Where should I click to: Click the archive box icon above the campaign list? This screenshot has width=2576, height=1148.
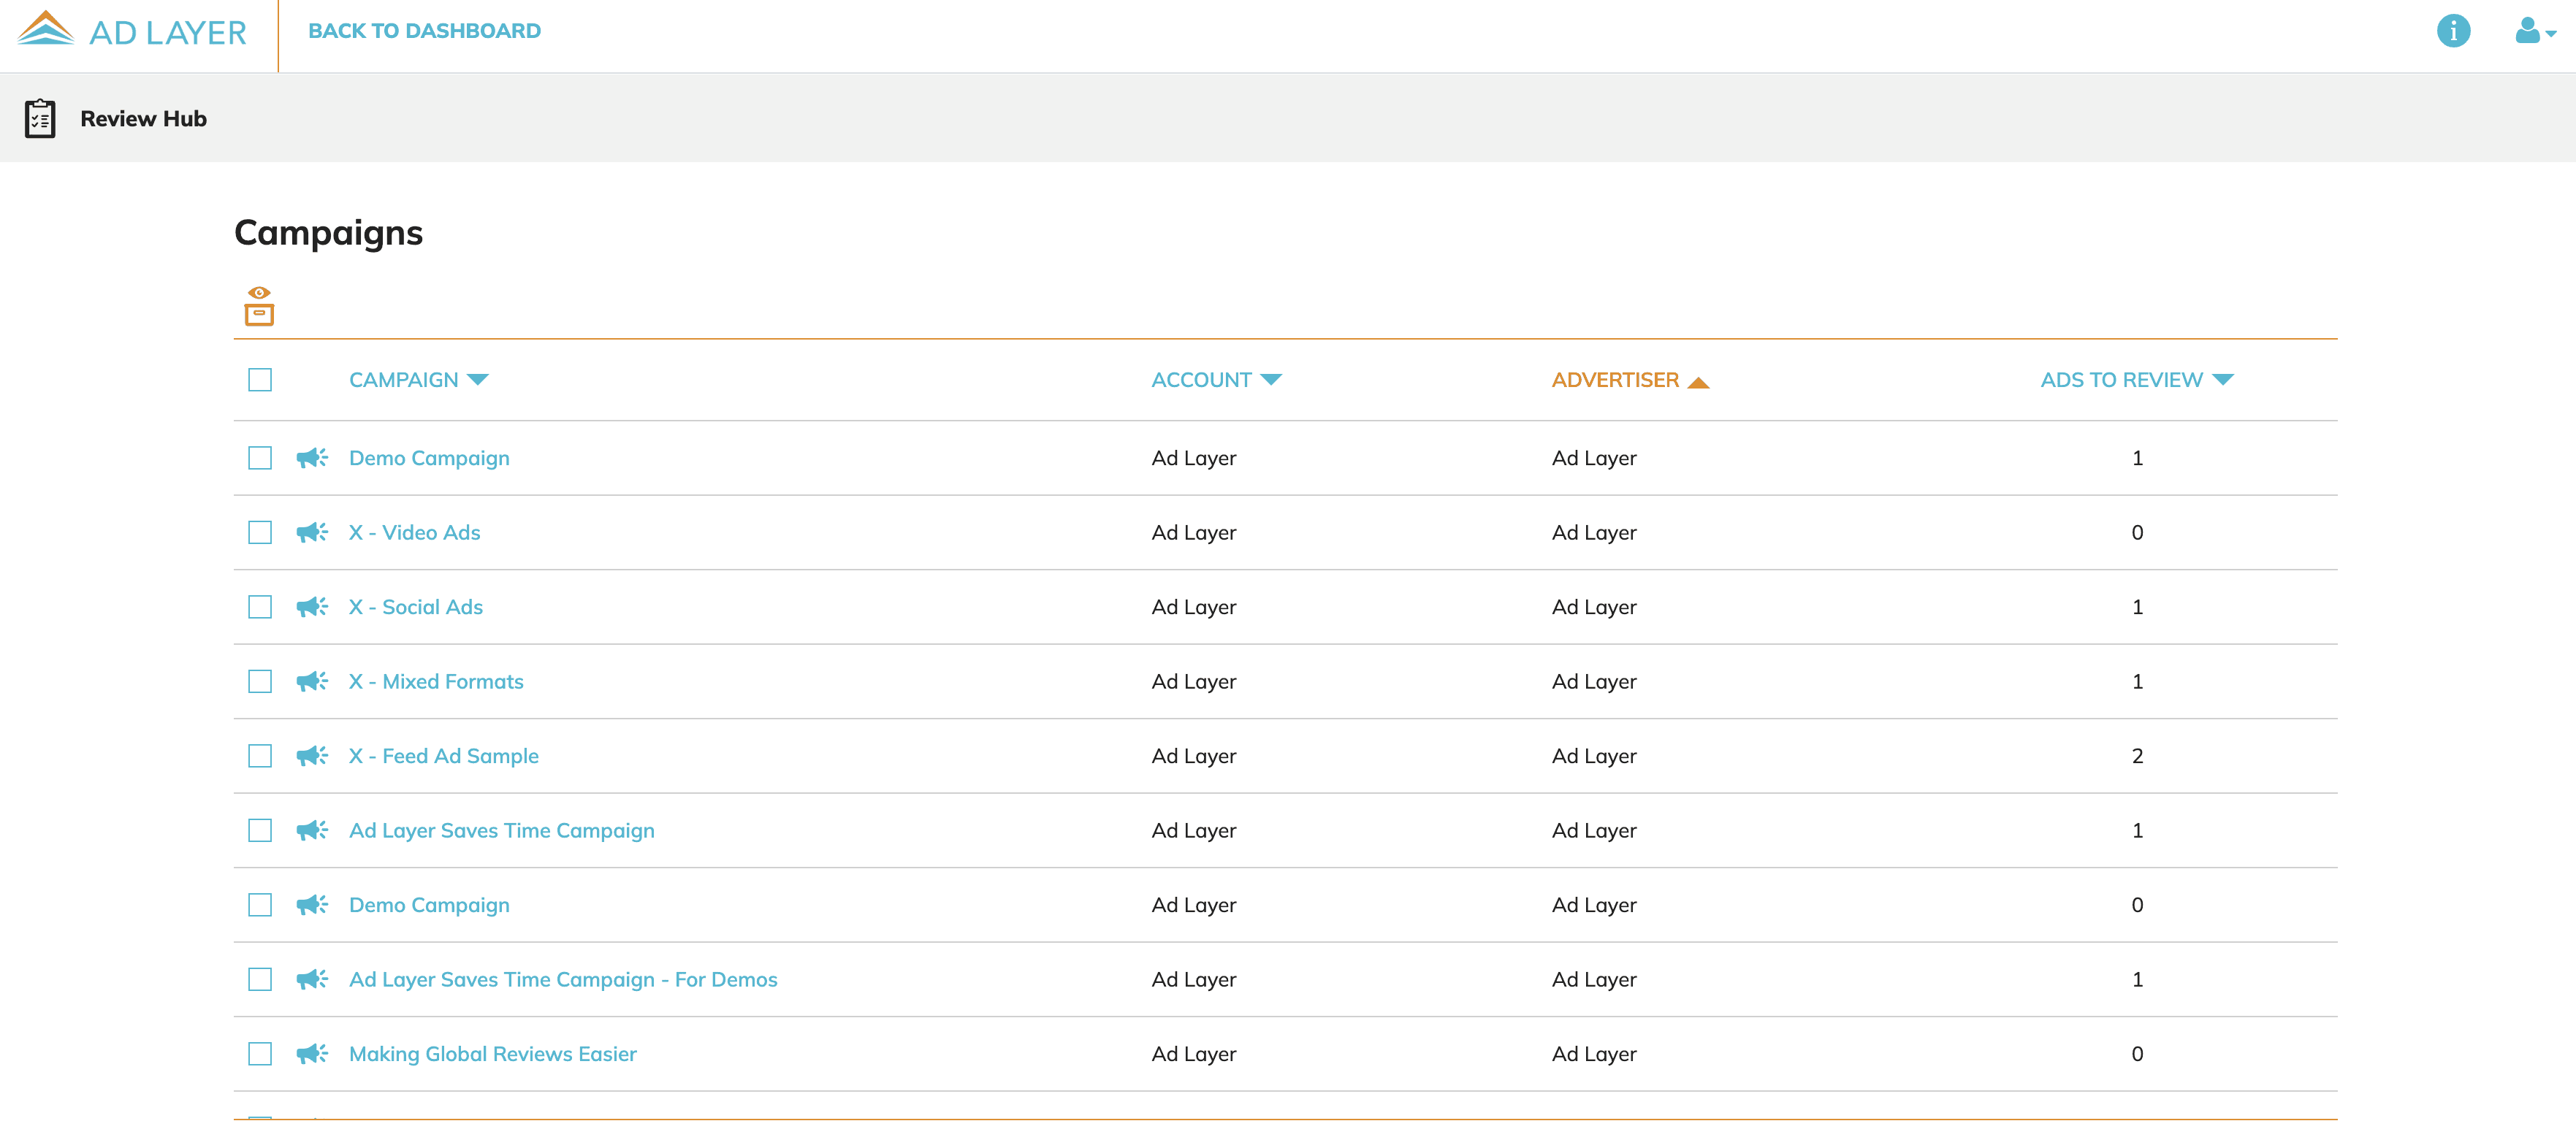260,313
